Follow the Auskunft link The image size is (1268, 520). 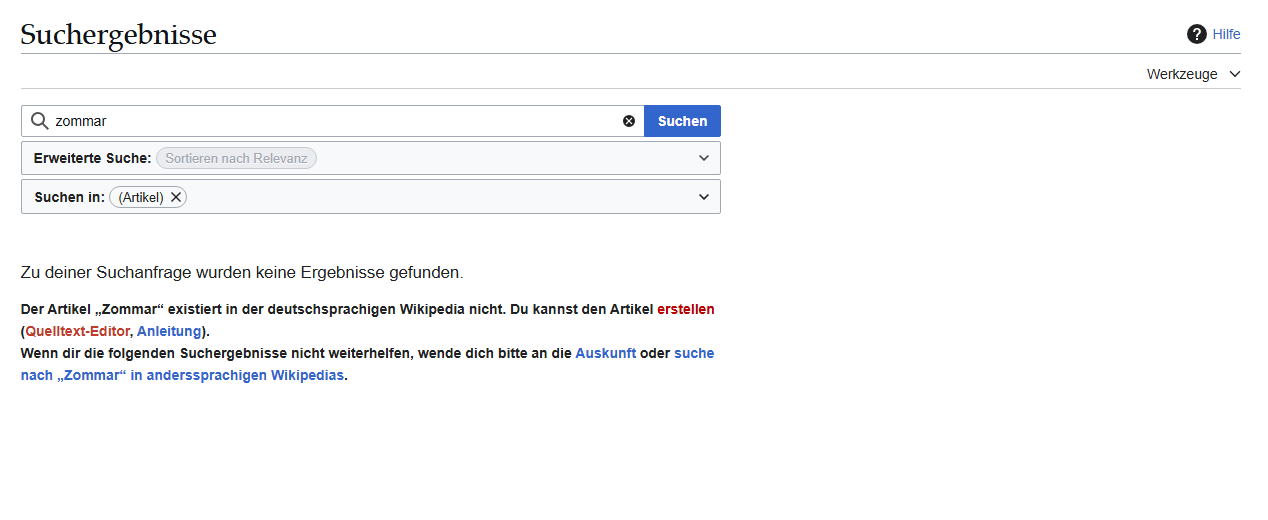click(x=606, y=353)
